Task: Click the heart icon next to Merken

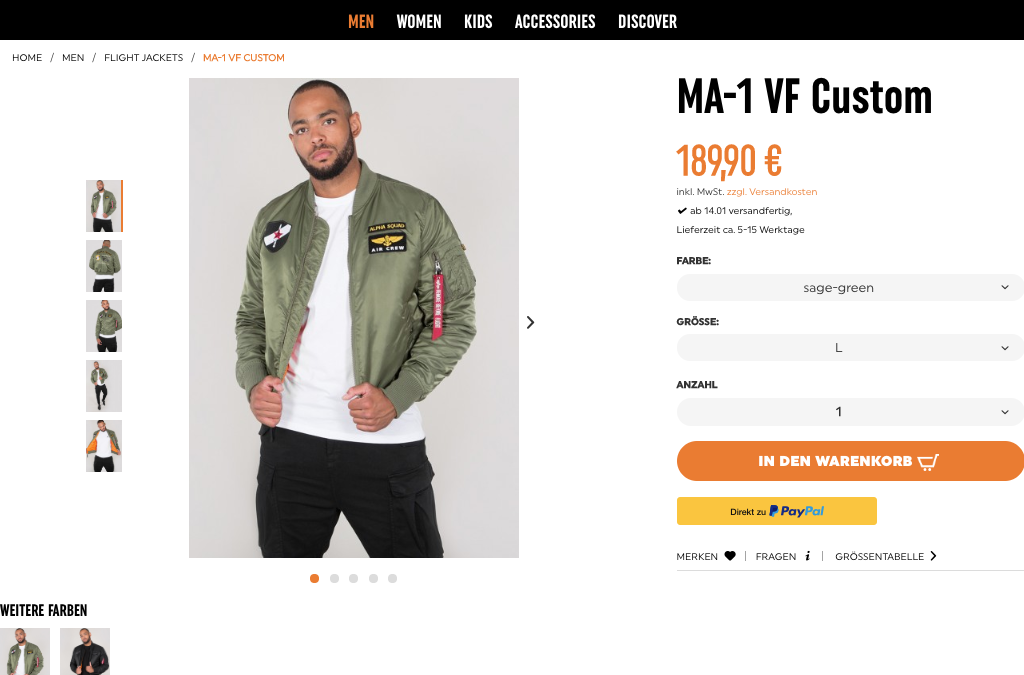Action: [730, 556]
